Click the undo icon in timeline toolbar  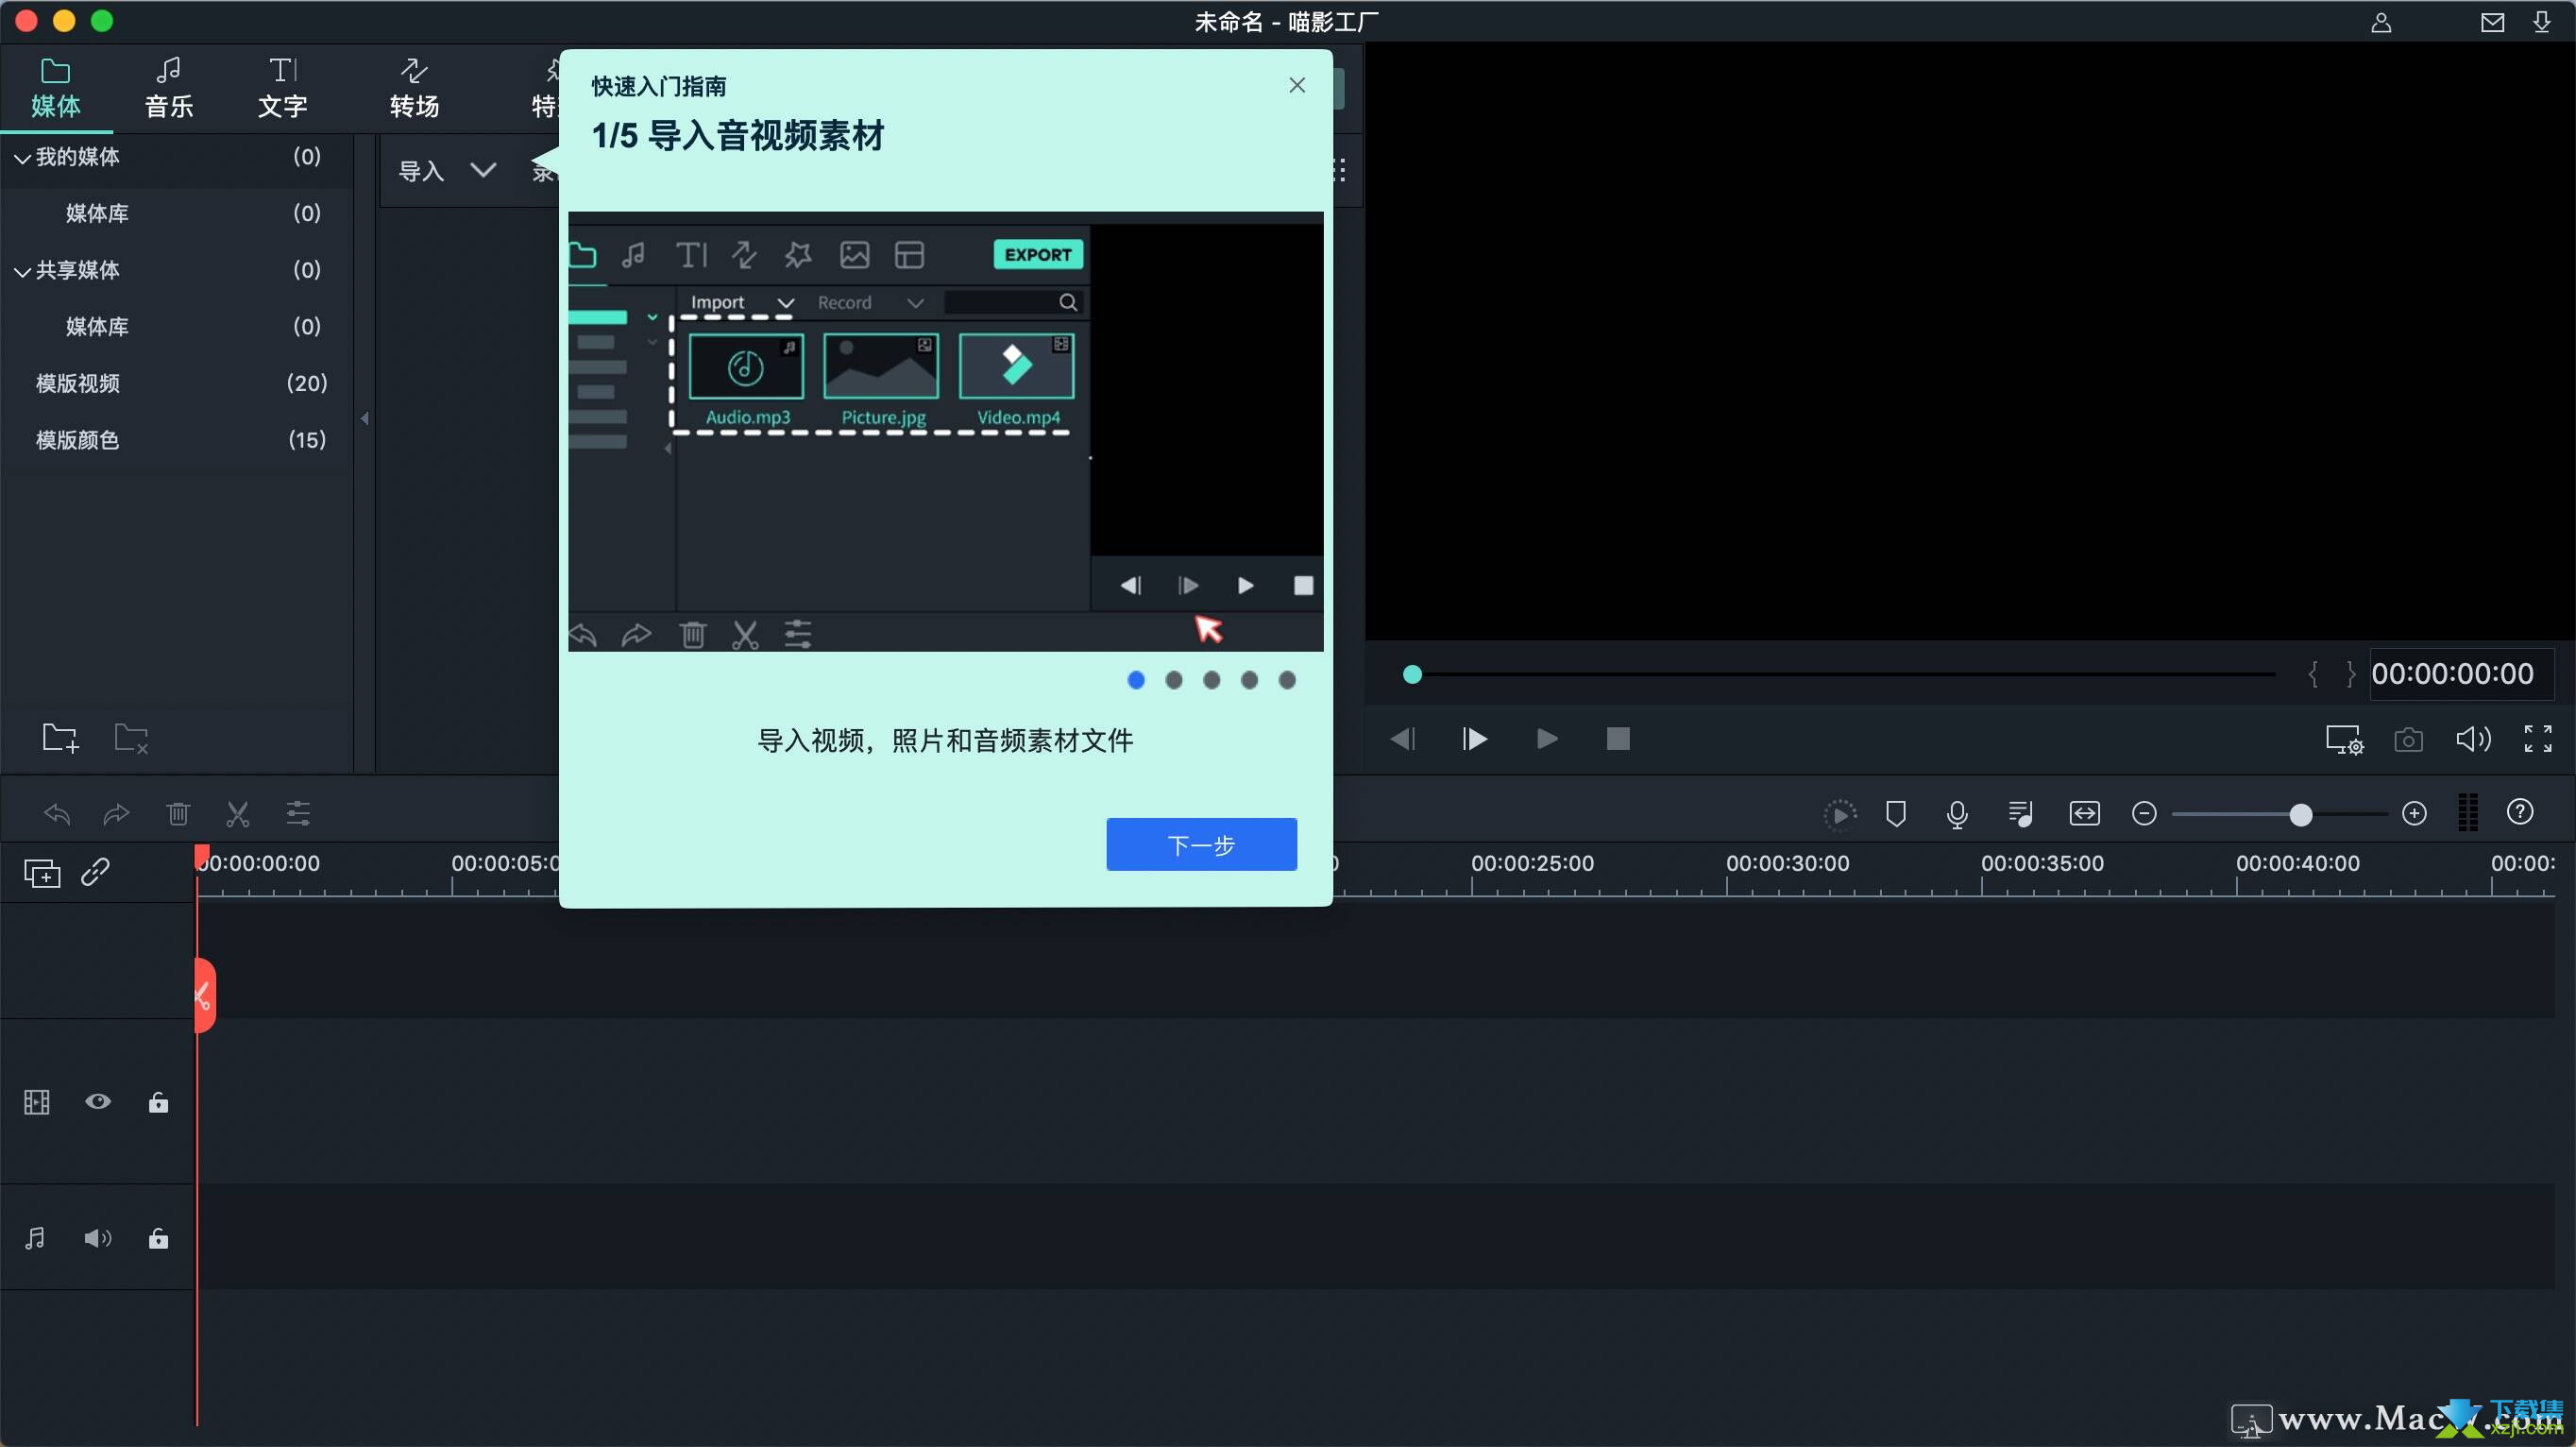(57, 814)
